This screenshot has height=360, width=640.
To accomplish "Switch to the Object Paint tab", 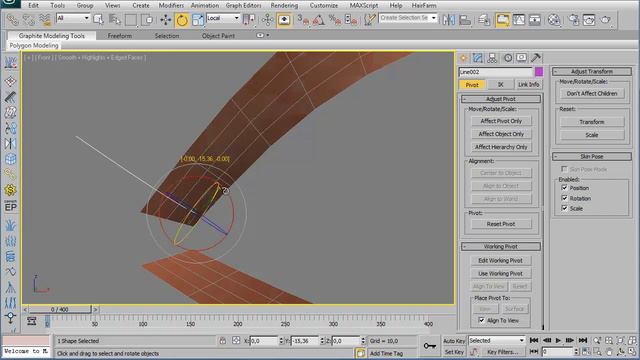I will coord(218,36).
